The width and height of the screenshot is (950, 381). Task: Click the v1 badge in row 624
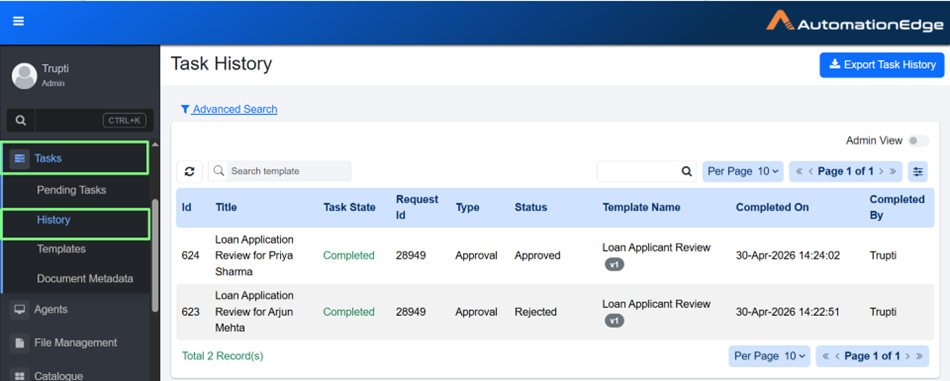614,265
